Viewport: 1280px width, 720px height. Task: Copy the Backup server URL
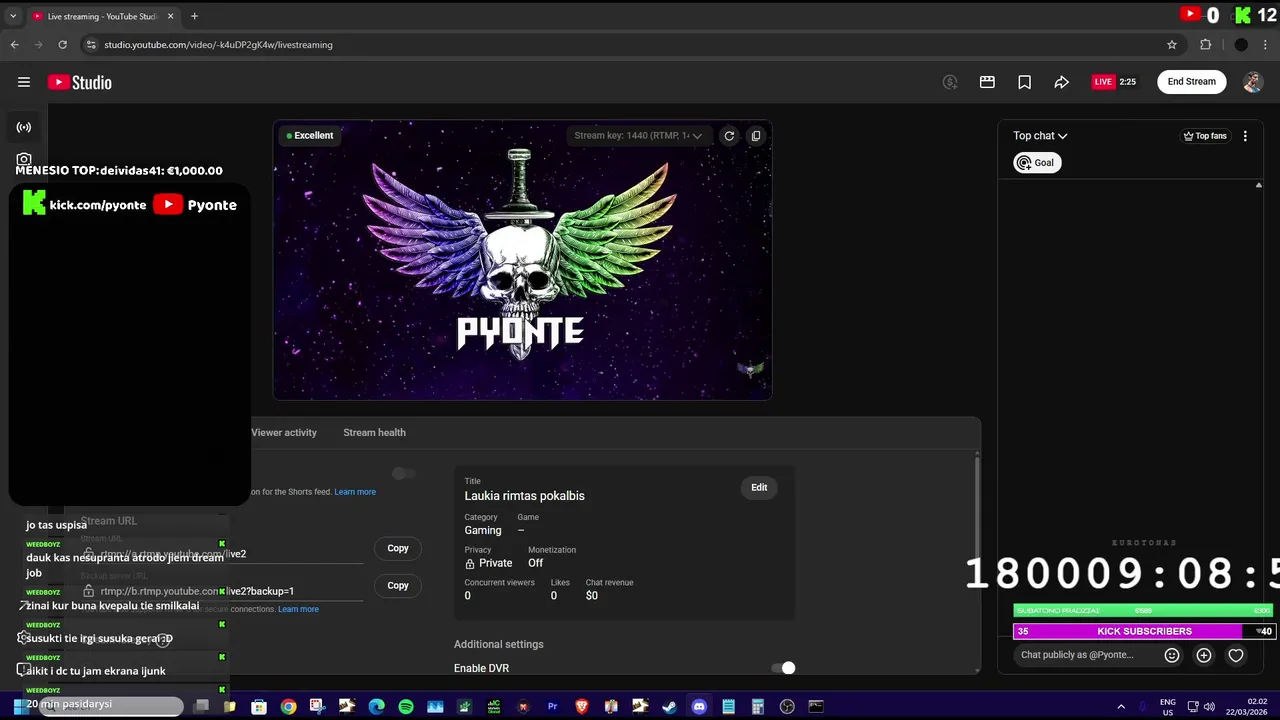click(x=398, y=585)
